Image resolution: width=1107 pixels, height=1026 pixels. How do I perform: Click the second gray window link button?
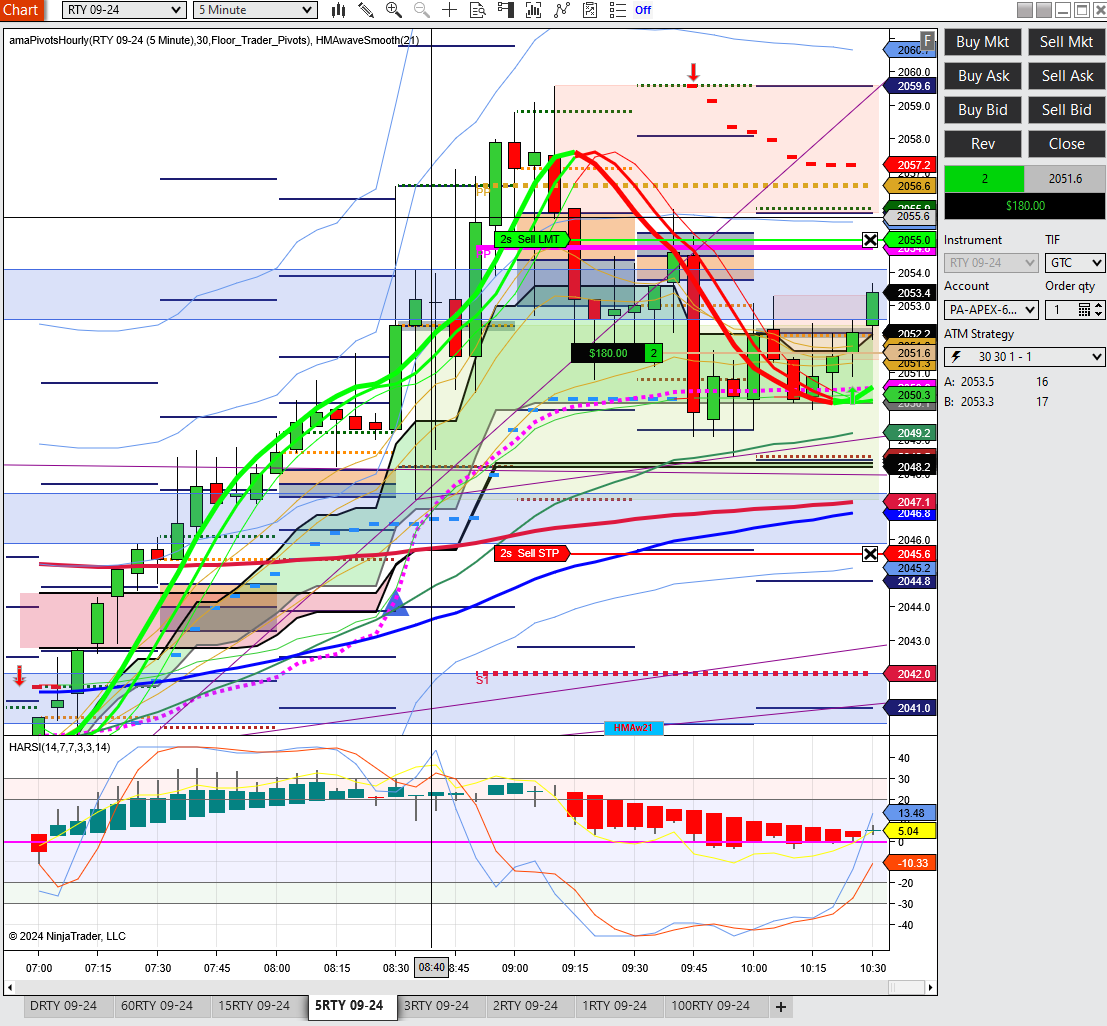(x=1044, y=10)
